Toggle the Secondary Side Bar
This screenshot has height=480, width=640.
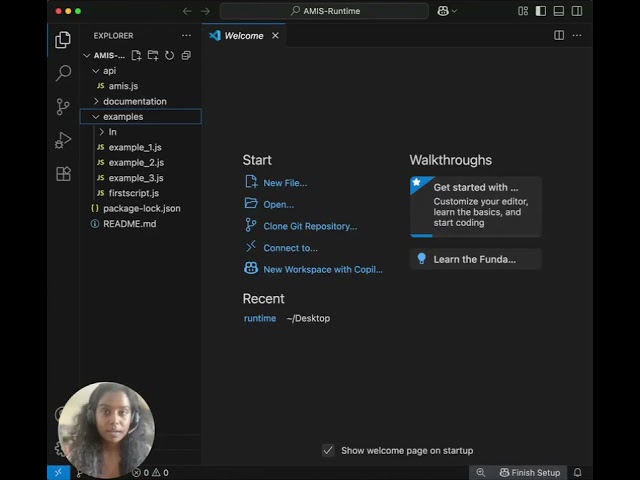577,11
